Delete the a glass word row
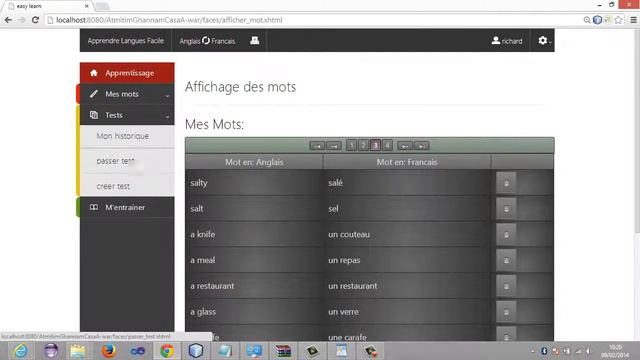 (506, 312)
